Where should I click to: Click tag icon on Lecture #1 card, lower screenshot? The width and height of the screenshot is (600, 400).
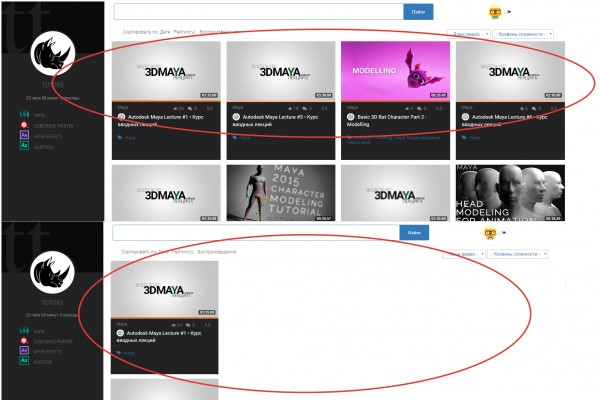(119, 353)
